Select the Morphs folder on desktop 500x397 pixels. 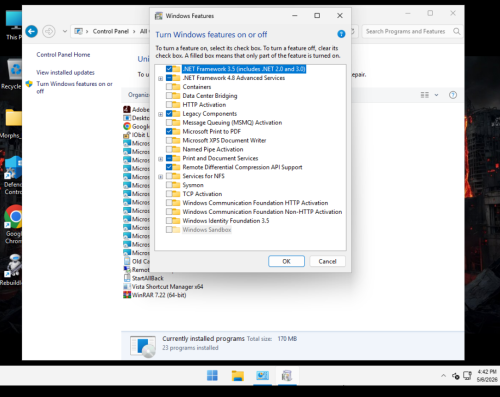tap(12, 123)
